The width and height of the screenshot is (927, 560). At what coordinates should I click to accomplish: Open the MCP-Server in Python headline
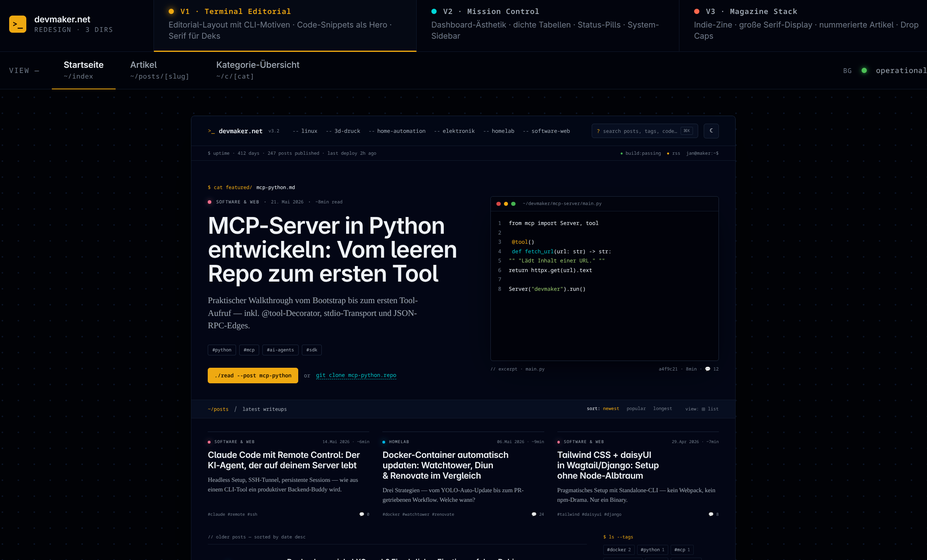click(332, 250)
